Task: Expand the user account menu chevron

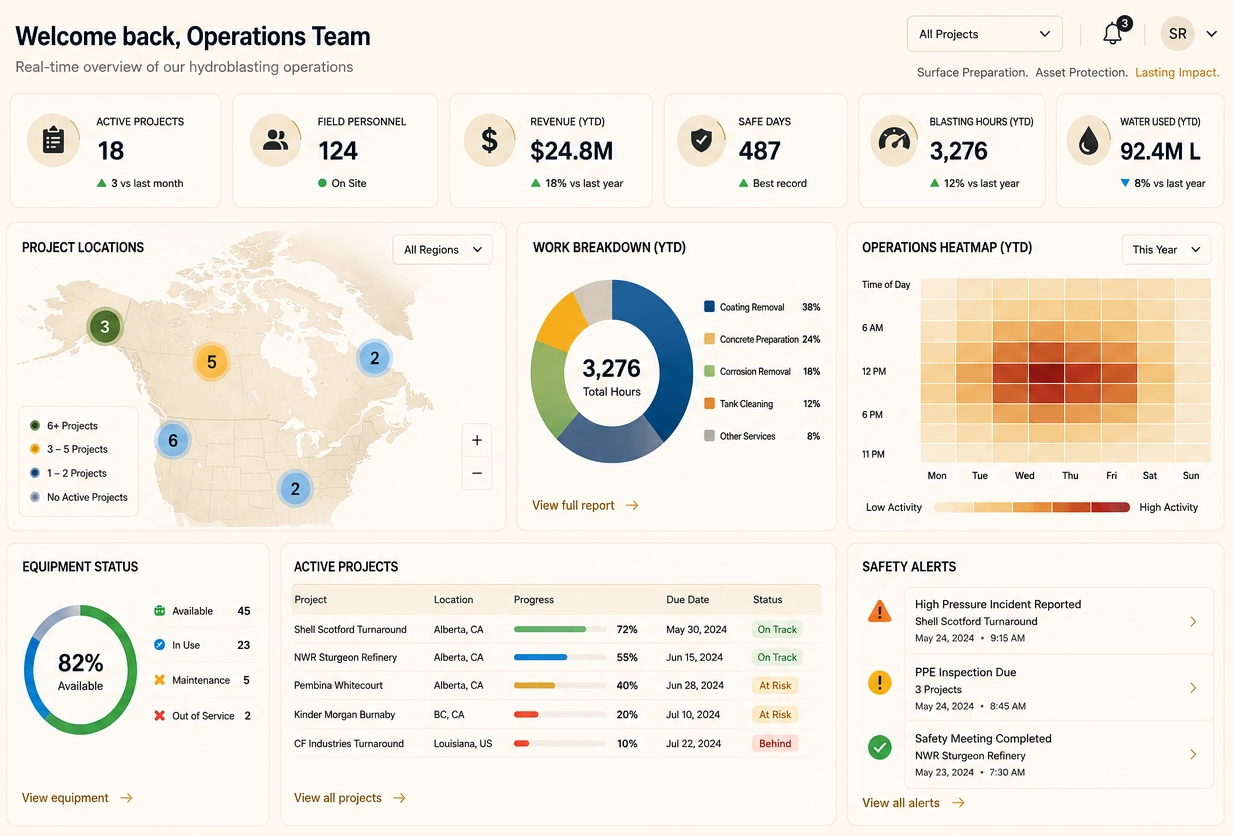Action: [1212, 34]
